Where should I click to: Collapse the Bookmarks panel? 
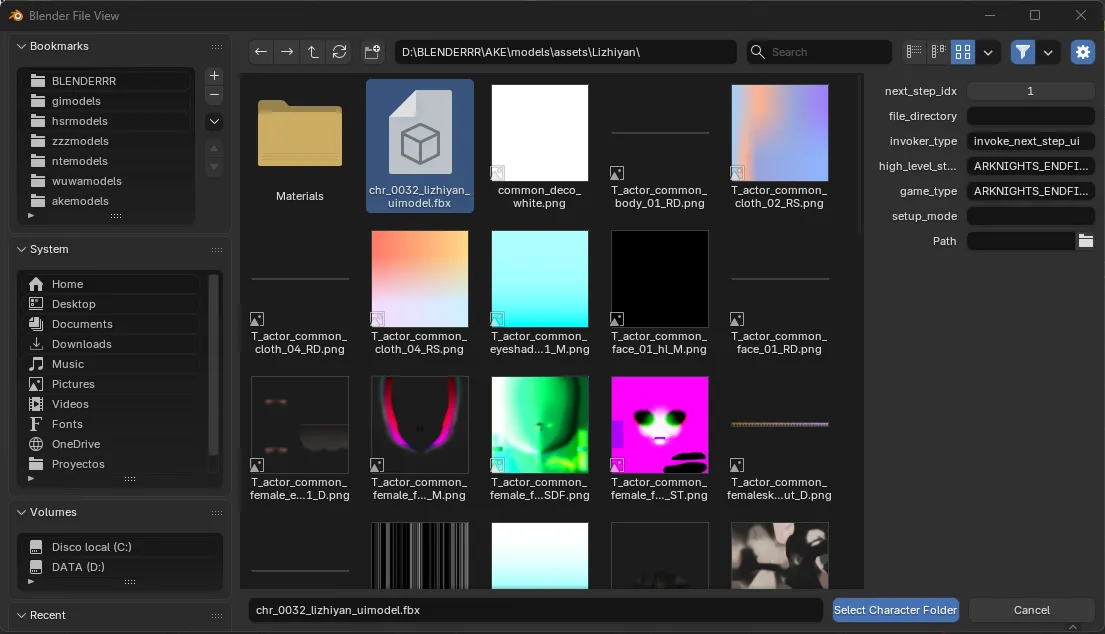[x=21, y=46]
